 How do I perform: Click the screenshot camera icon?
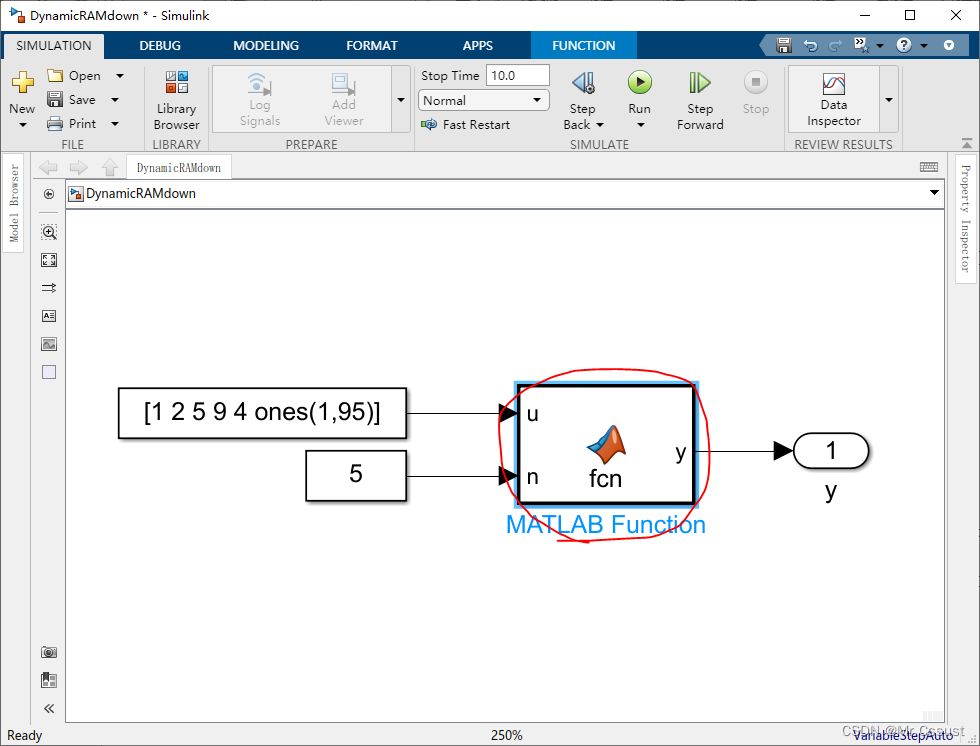49,652
